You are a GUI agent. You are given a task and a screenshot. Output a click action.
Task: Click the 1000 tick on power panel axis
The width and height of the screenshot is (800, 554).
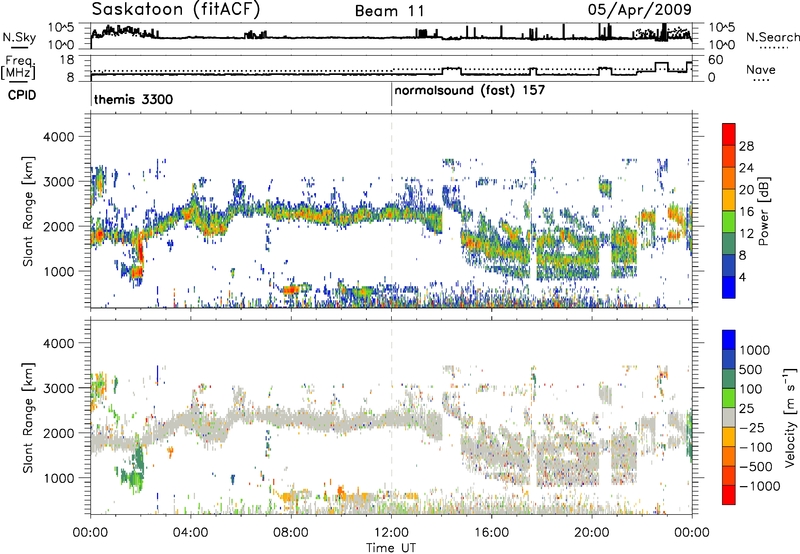click(x=58, y=271)
